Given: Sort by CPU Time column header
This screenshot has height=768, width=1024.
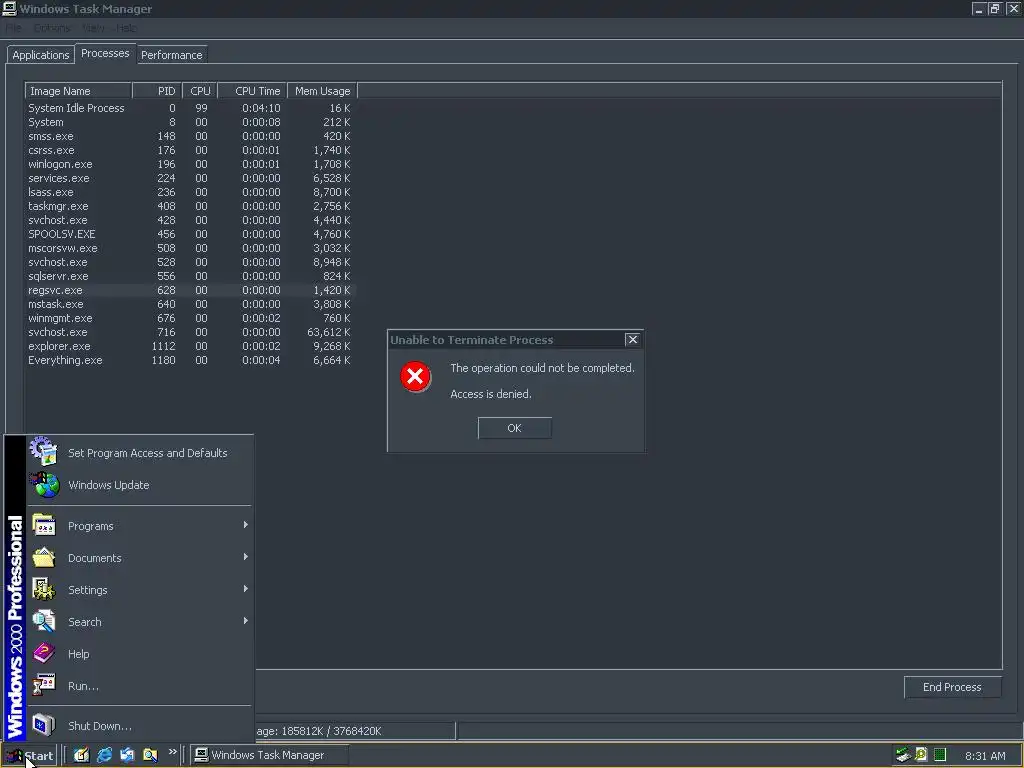Looking at the screenshot, I should (x=252, y=91).
